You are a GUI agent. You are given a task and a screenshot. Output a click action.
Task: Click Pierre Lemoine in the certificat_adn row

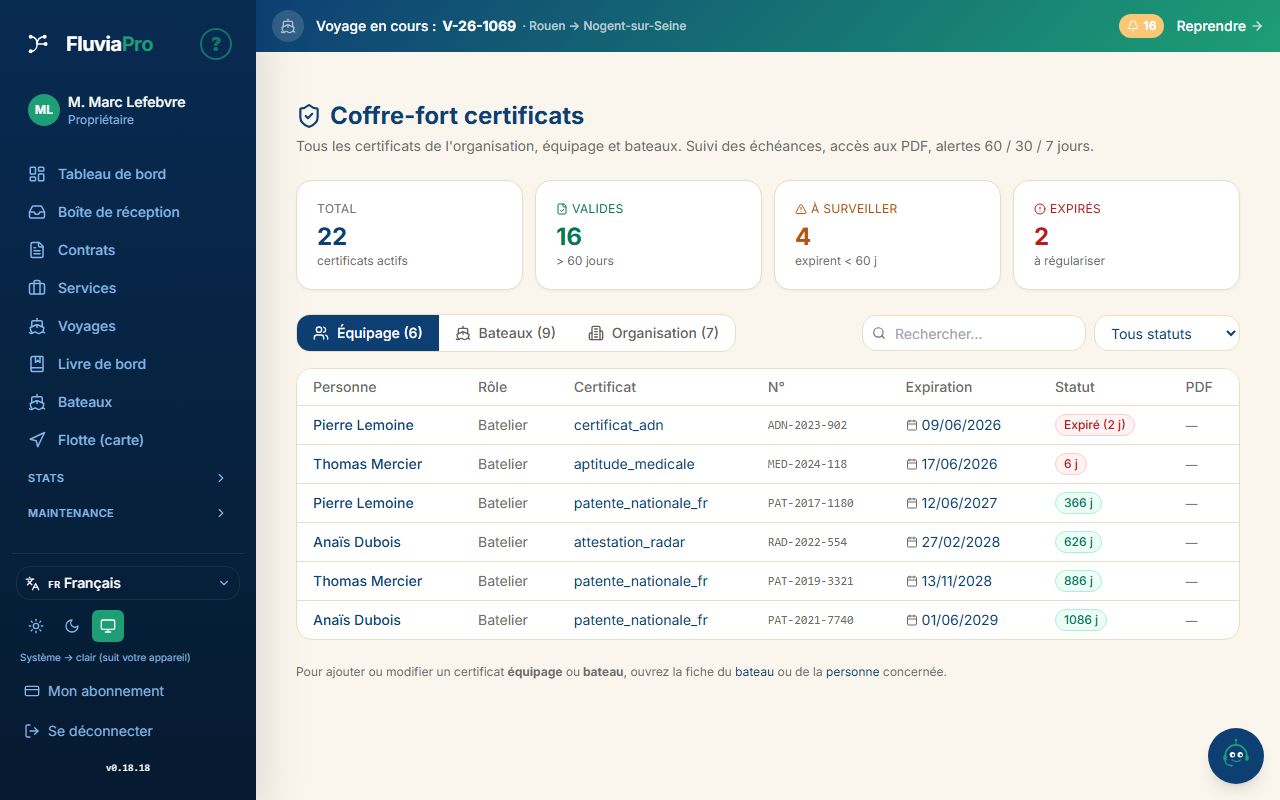coord(363,425)
